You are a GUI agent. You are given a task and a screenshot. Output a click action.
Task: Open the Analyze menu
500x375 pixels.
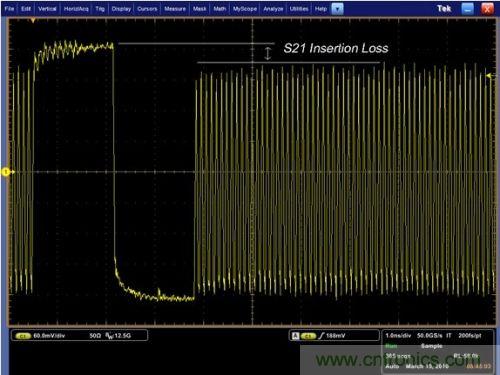tap(273, 9)
